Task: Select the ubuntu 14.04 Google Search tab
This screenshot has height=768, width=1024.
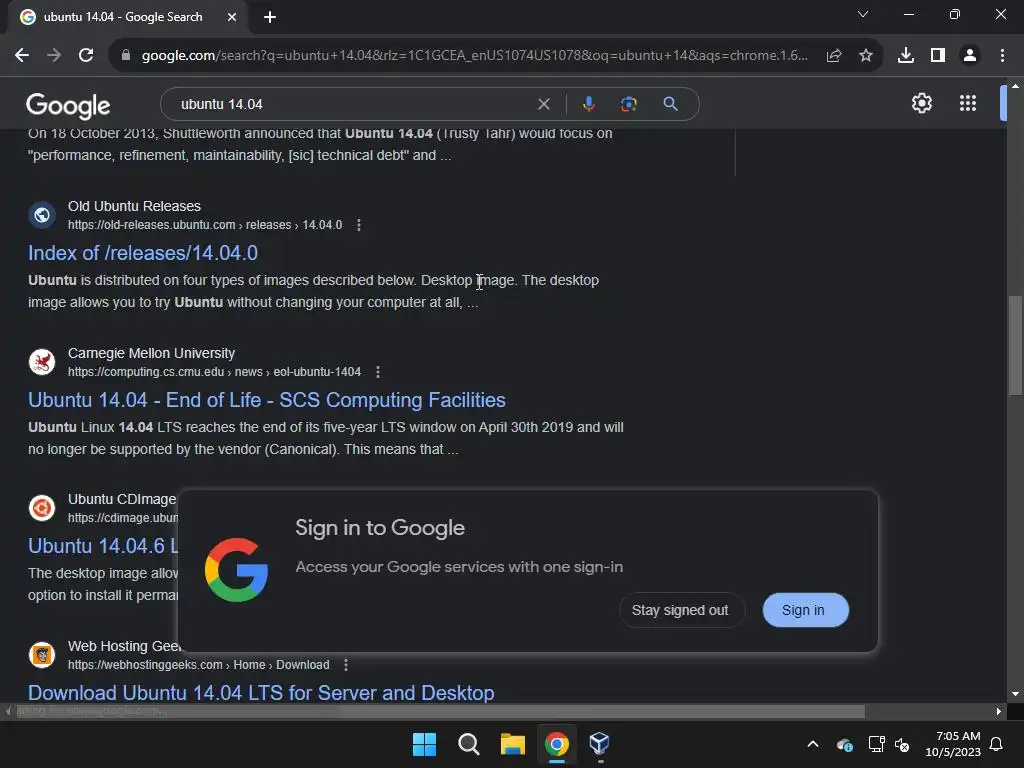Action: pos(127,17)
